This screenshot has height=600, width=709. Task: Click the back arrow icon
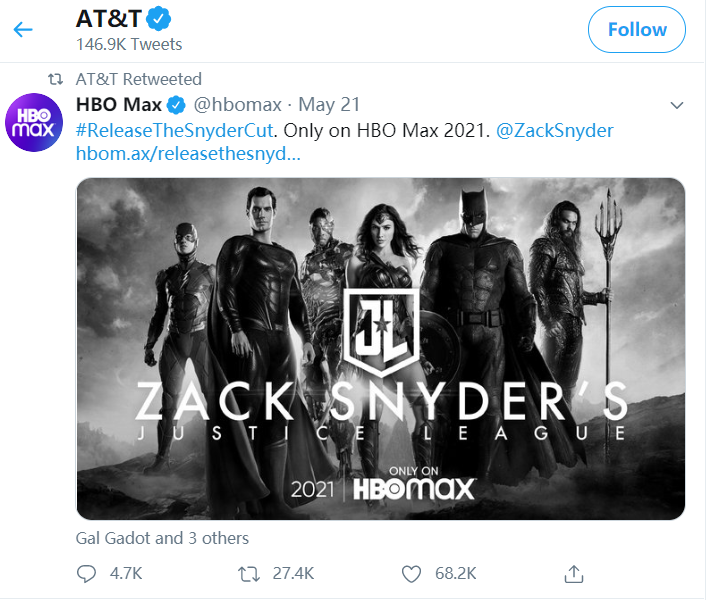coord(23,30)
